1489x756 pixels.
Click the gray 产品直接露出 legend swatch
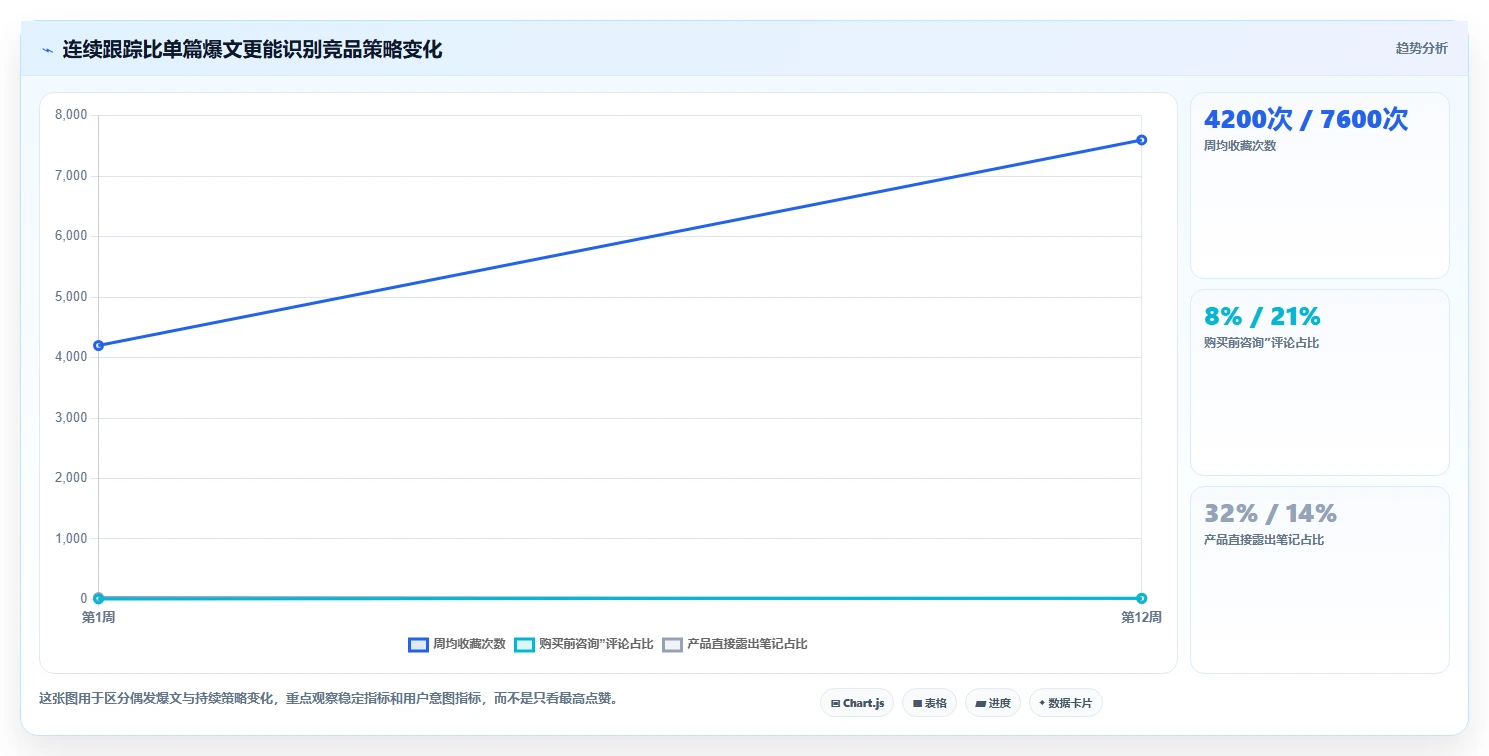point(672,644)
